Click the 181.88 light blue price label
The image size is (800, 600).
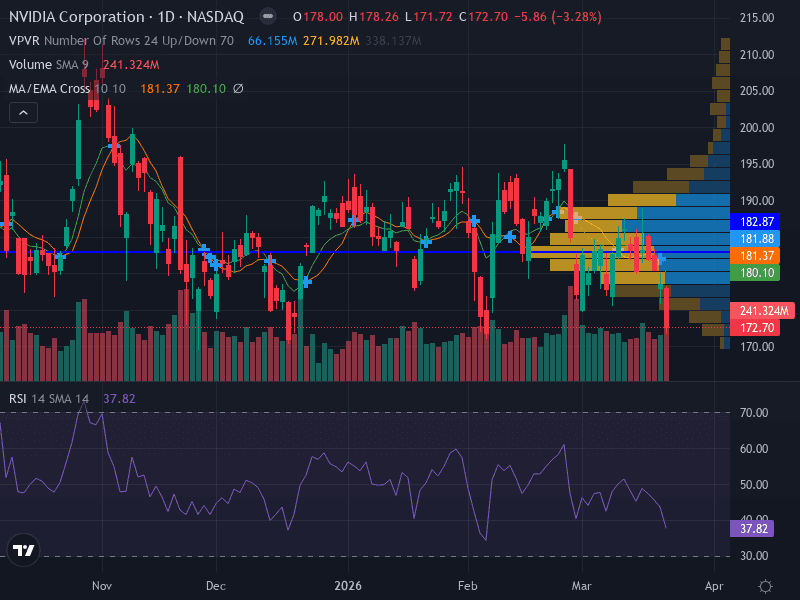point(756,239)
